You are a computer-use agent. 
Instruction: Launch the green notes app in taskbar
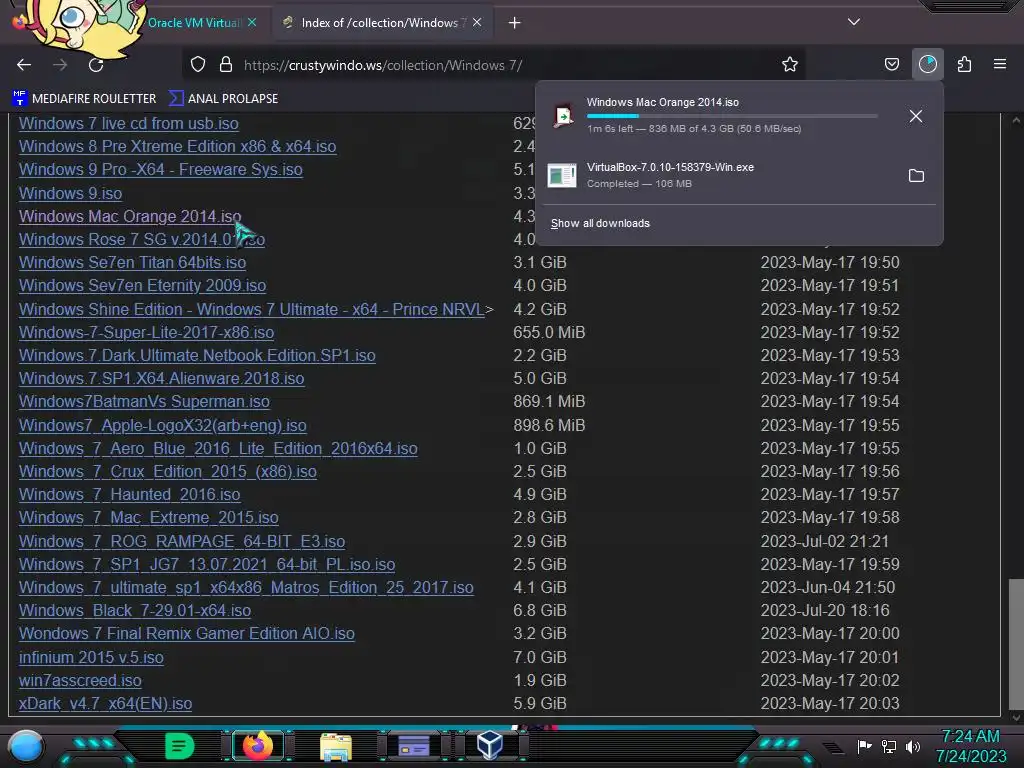click(x=180, y=746)
